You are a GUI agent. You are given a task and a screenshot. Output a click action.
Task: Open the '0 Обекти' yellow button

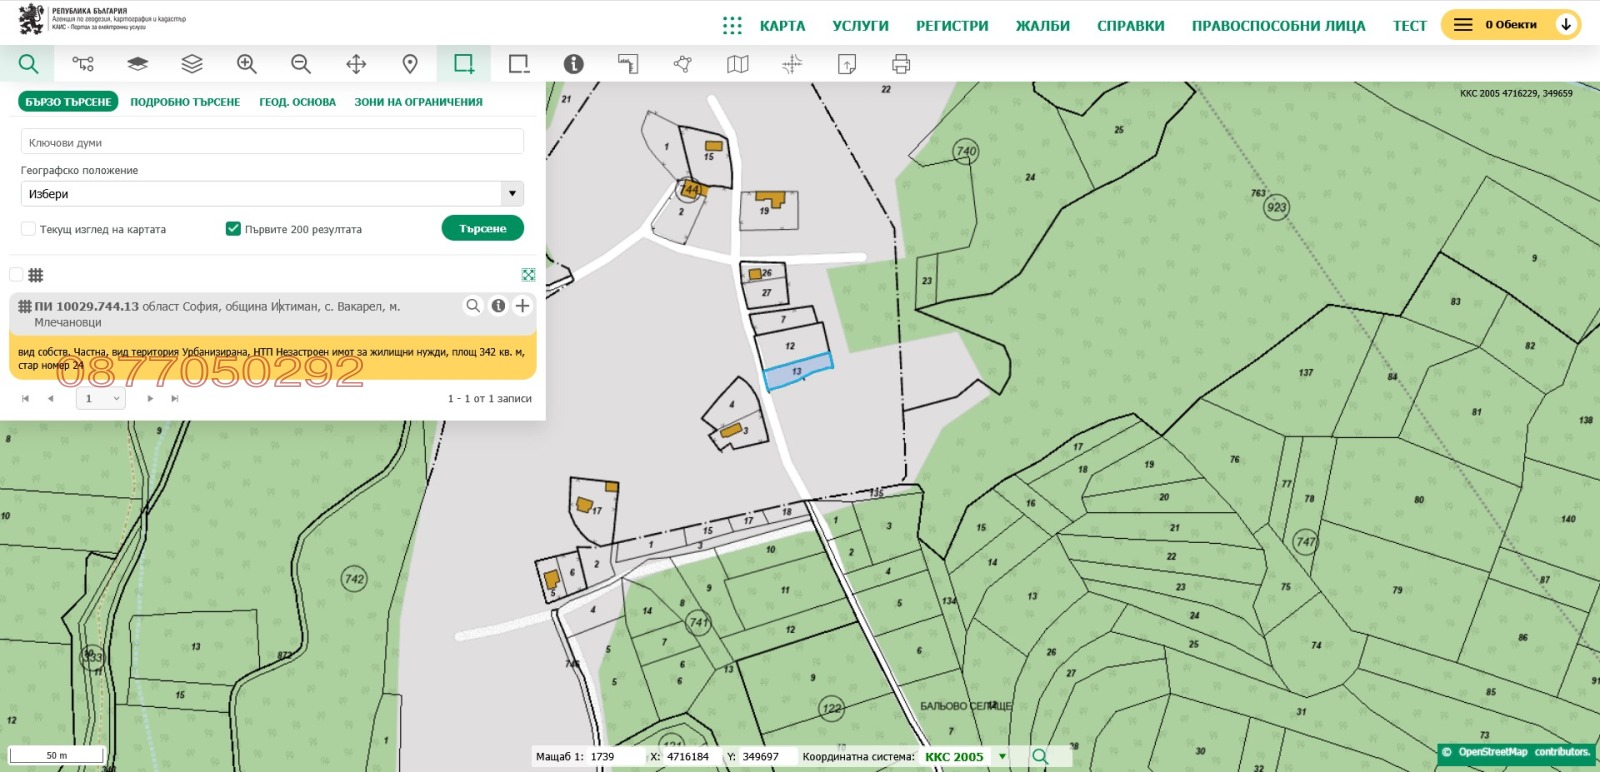pyautogui.click(x=1509, y=25)
